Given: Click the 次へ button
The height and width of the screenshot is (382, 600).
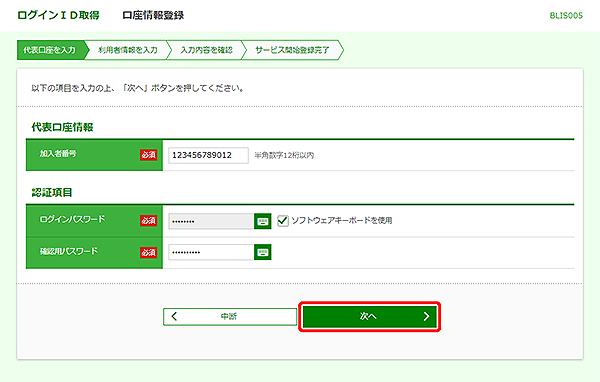Looking at the screenshot, I should (x=369, y=317).
